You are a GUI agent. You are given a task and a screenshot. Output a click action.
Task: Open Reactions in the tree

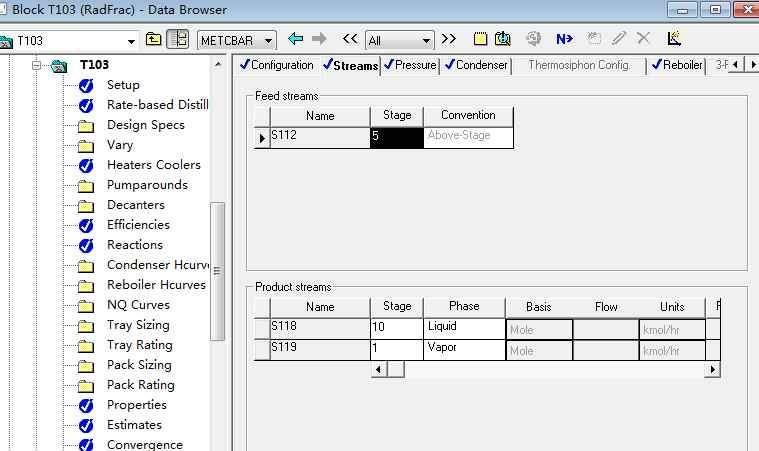point(135,245)
